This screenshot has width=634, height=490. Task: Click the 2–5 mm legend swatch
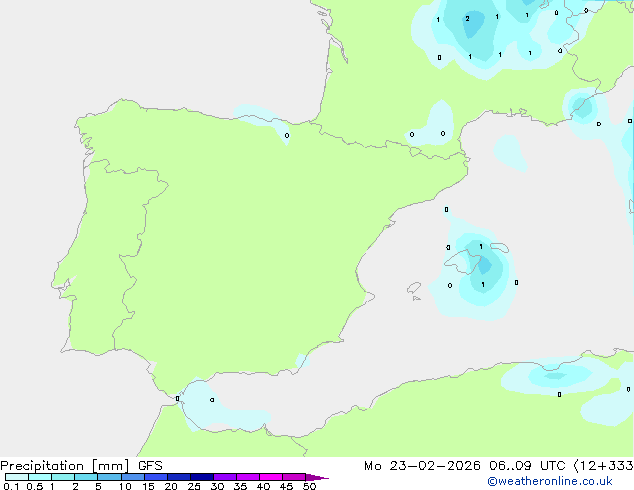[x=86, y=477]
